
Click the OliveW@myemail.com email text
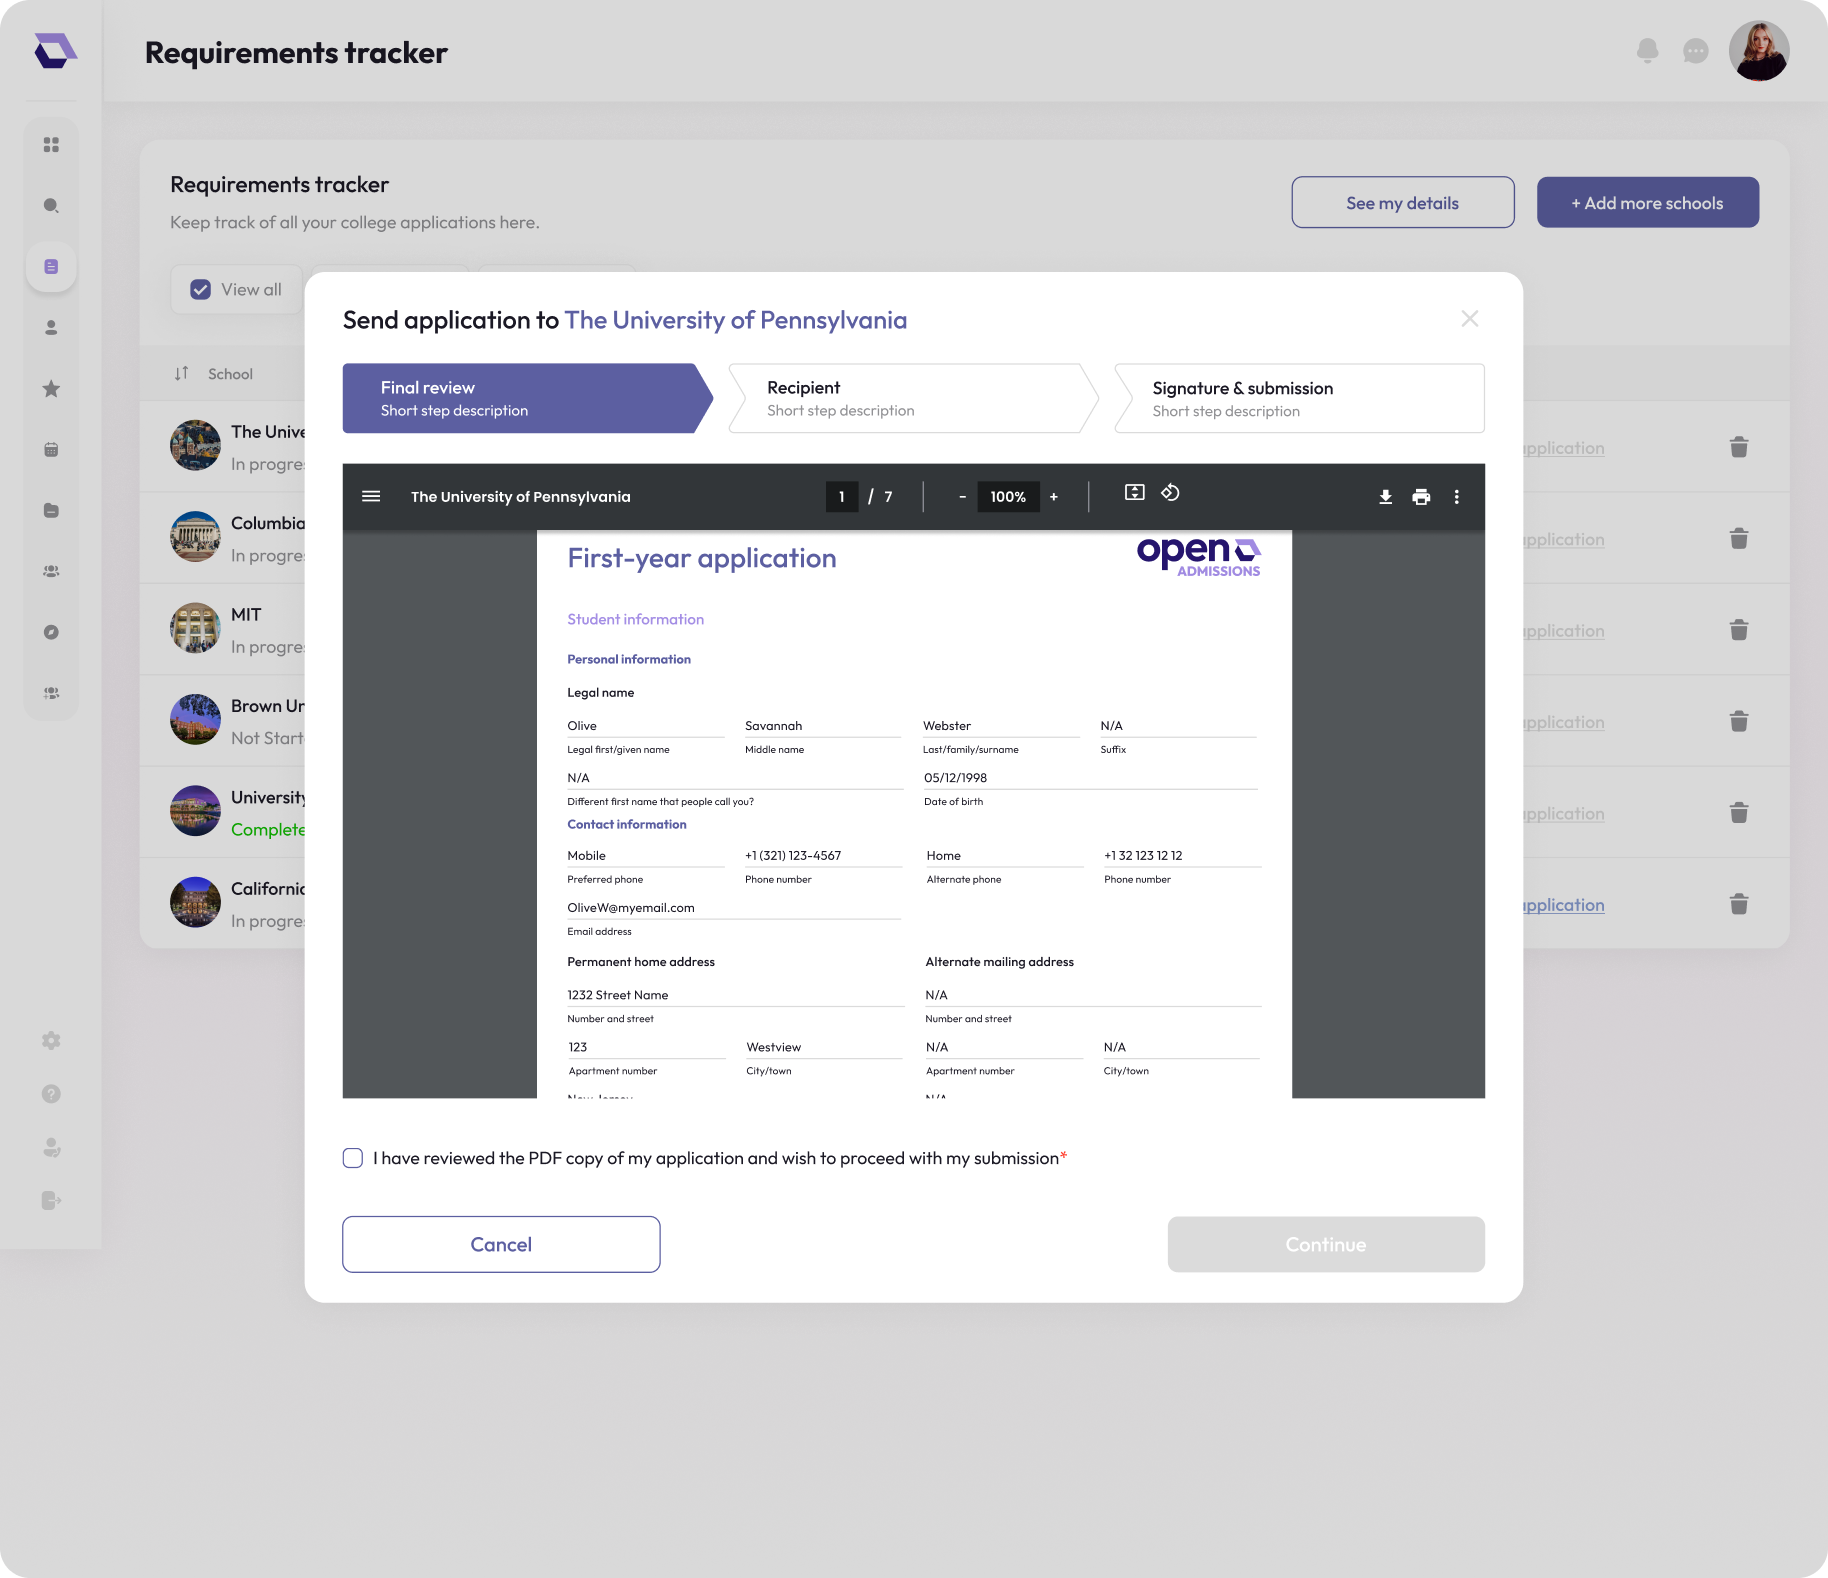tap(631, 908)
